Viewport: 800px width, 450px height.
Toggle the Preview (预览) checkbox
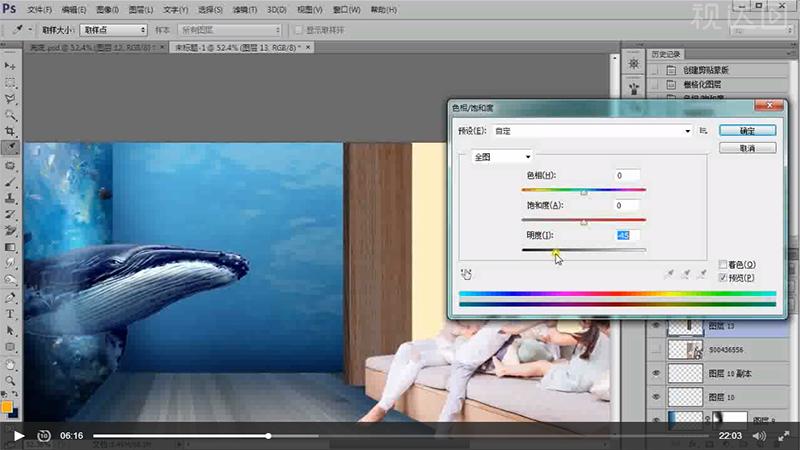pos(722,278)
